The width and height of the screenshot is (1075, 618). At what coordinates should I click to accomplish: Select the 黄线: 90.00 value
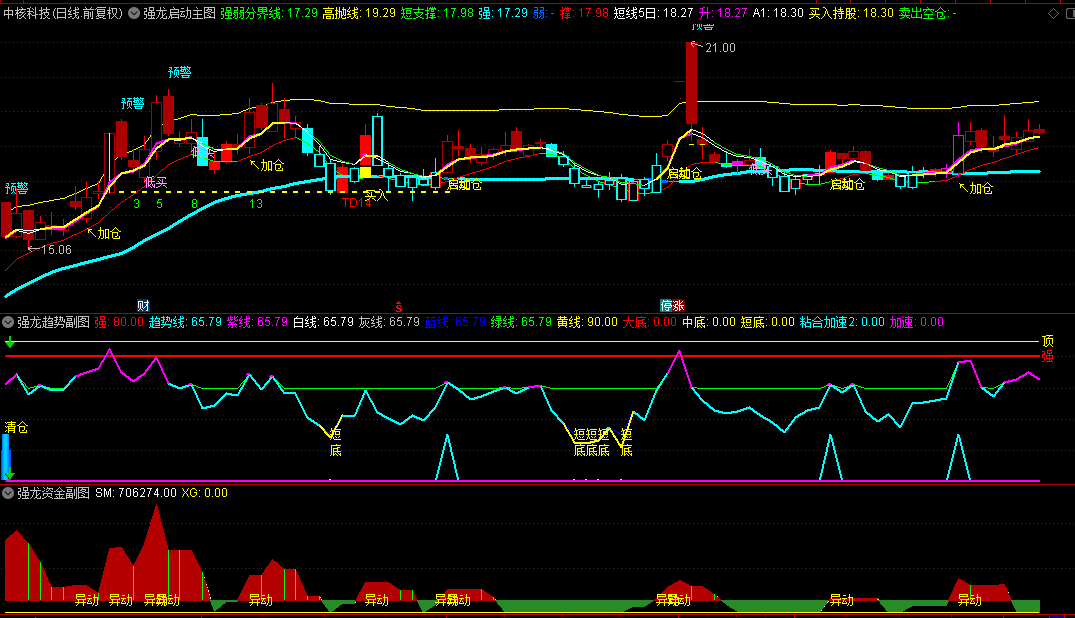click(587, 322)
